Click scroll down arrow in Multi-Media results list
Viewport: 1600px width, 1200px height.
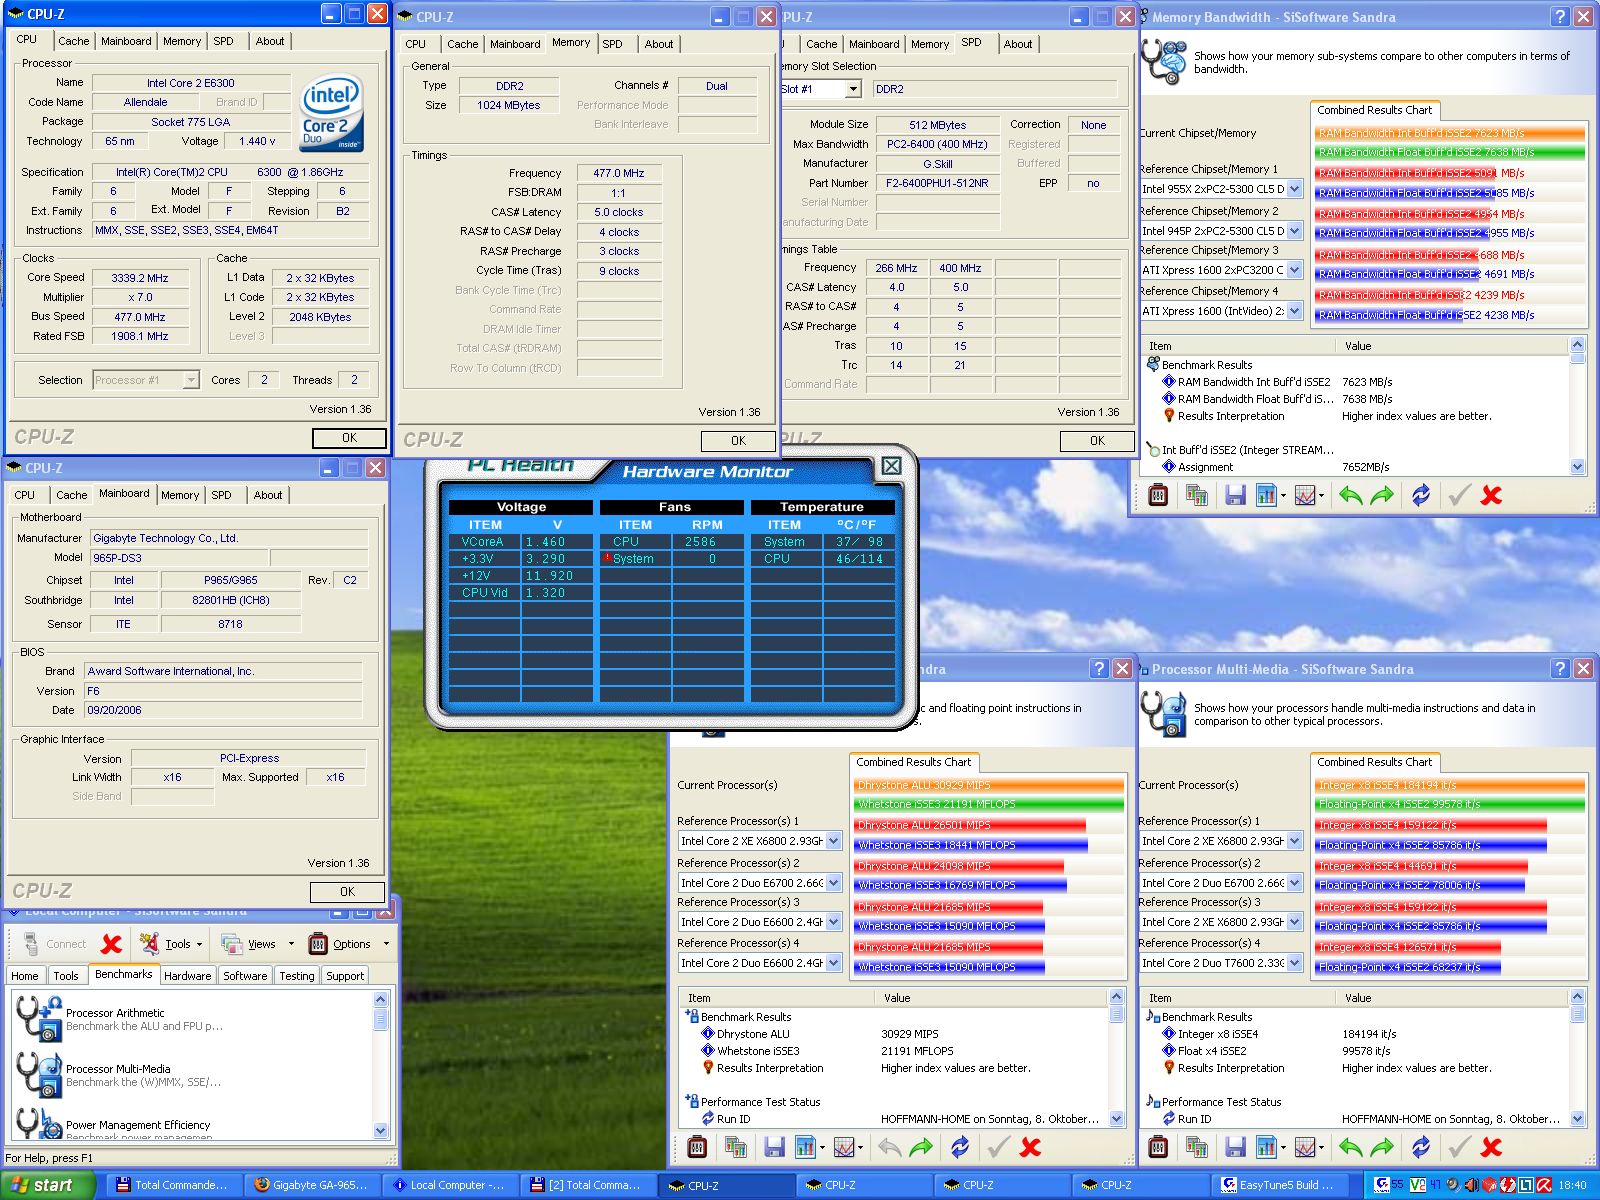pyautogui.click(x=1577, y=1119)
